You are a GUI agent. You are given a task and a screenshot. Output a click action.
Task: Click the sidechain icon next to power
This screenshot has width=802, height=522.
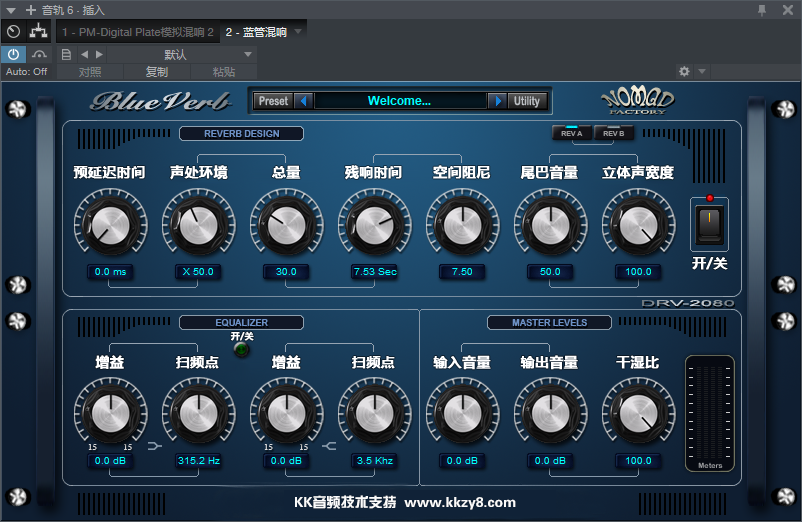point(39,54)
